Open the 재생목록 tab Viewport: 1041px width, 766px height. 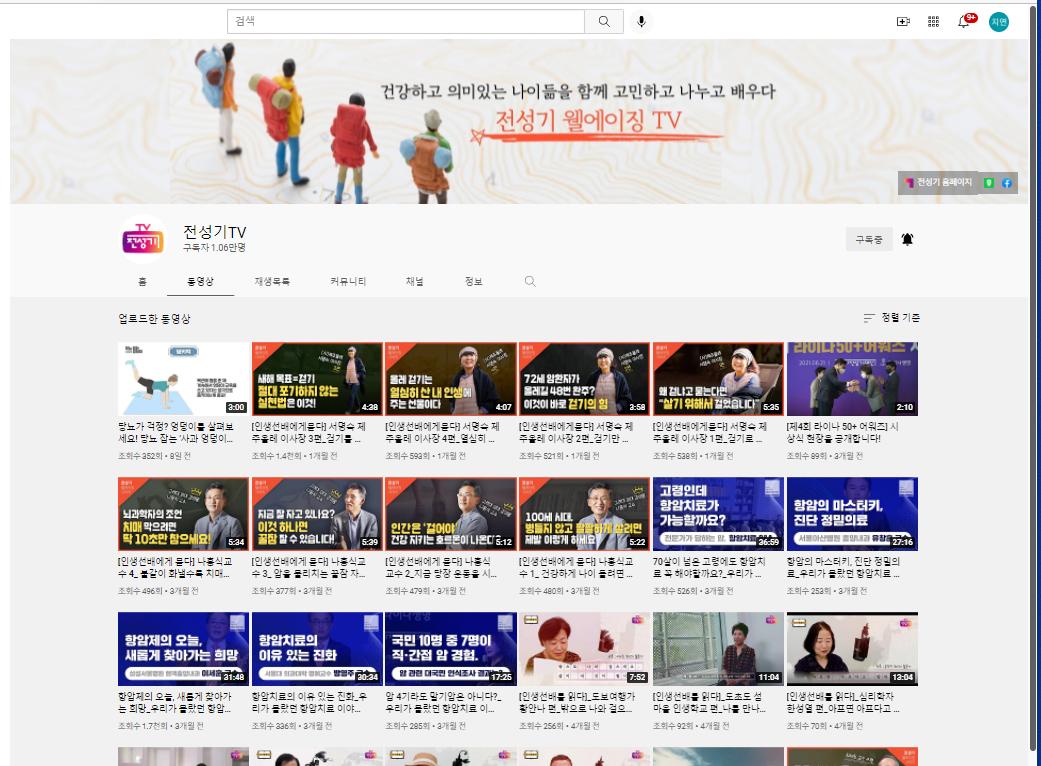pos(272,281)
